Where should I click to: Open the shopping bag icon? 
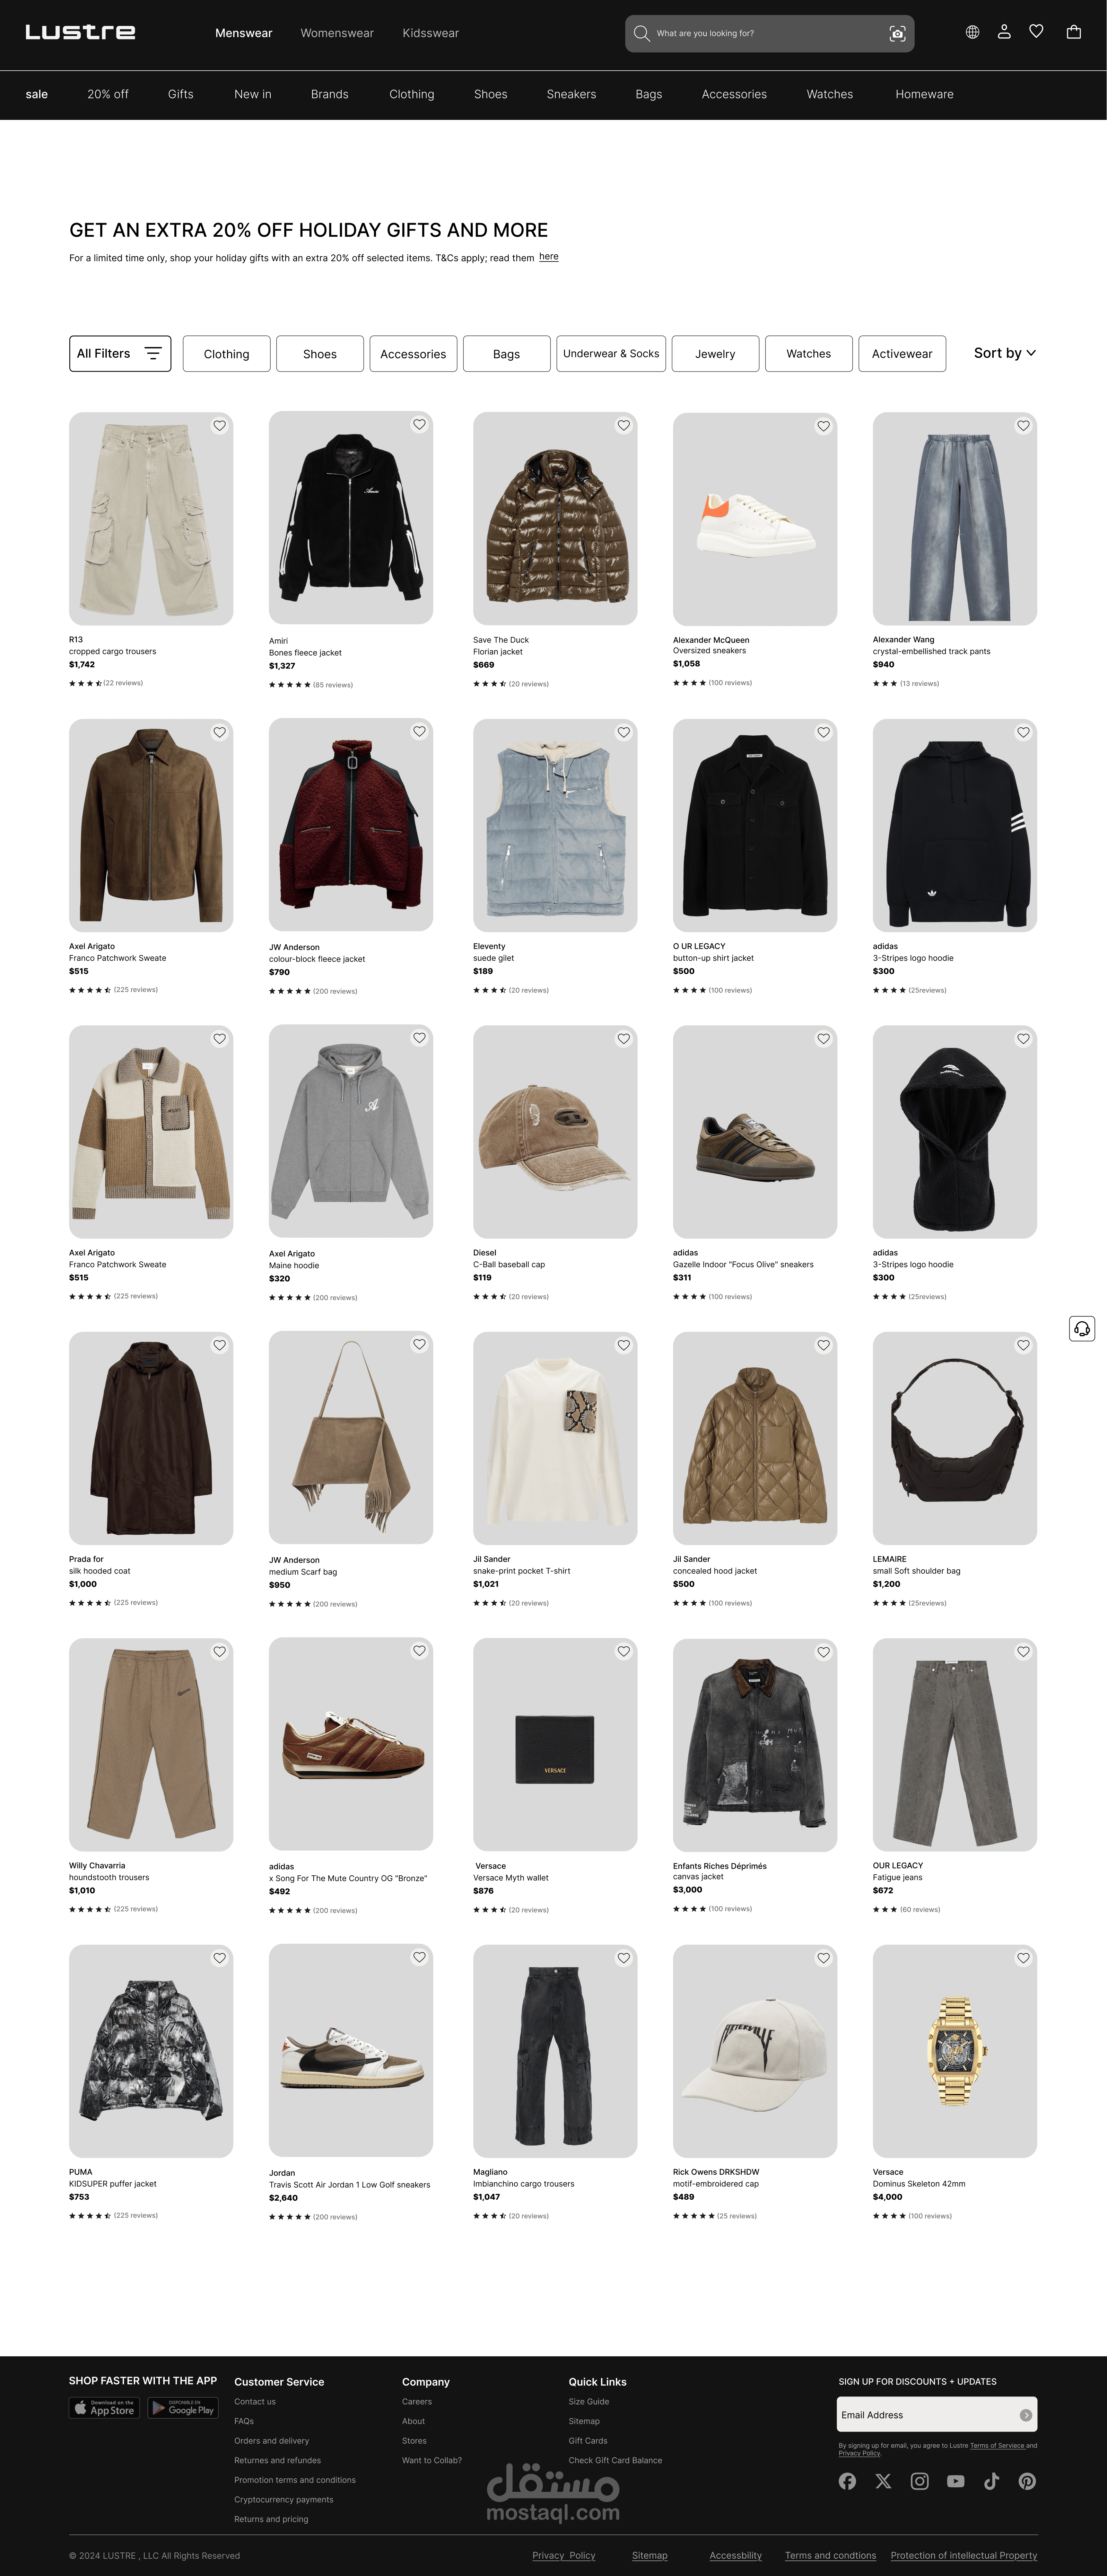[x=1073, y=32]
